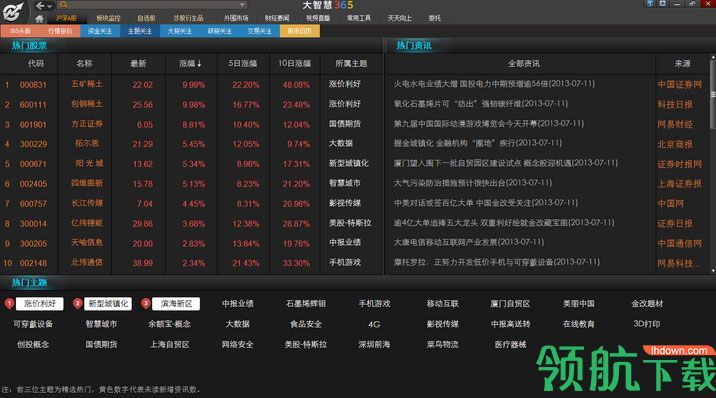The image size is (716, 398).
Task: Open the 沪深A股 menu
Action: point(66,18)
